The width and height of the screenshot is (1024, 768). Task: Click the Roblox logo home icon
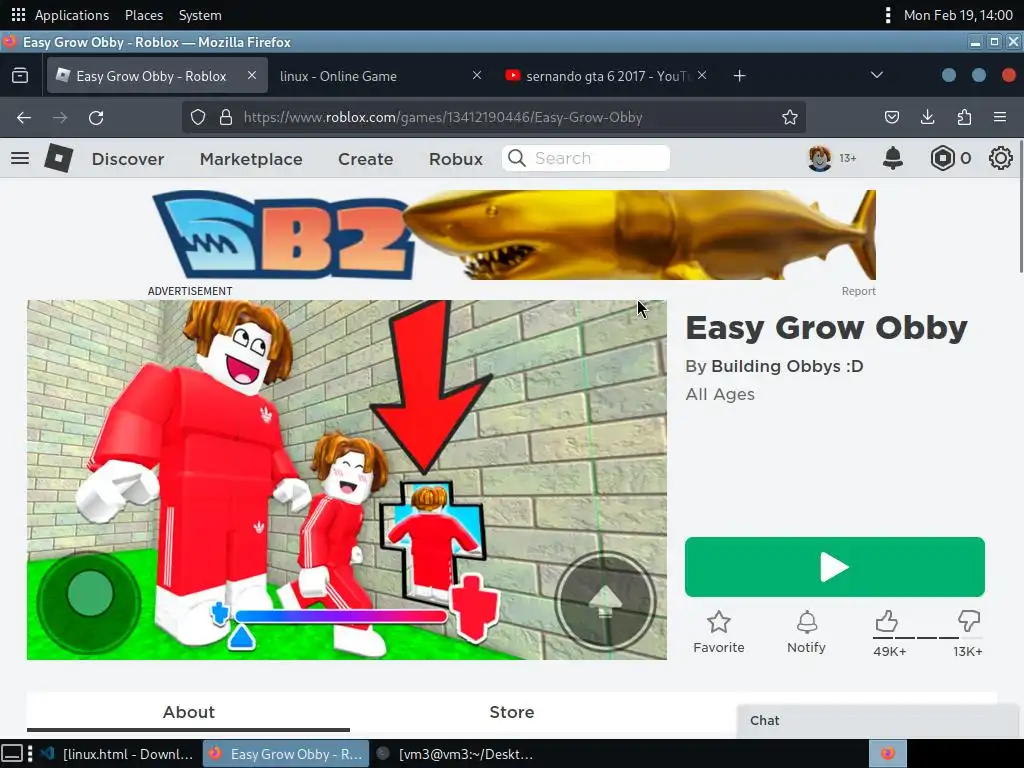(x=58, y=158)
